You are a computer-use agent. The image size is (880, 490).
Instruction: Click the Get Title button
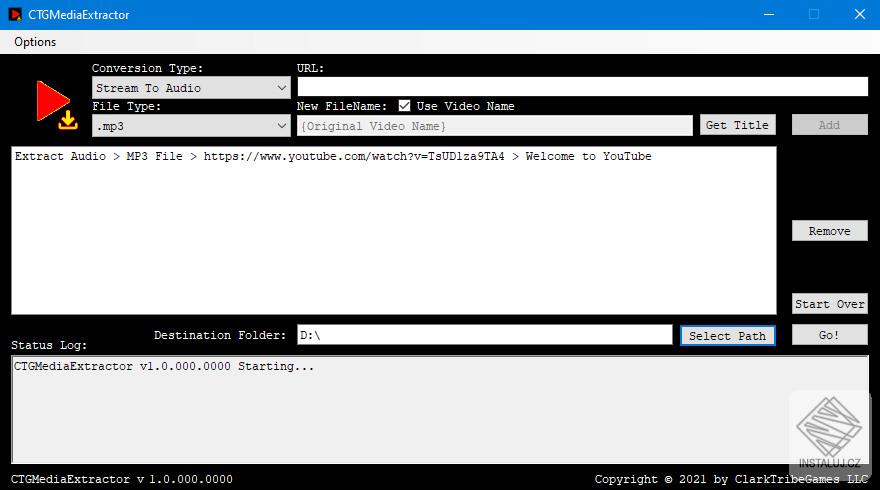(x=737, y=125)
